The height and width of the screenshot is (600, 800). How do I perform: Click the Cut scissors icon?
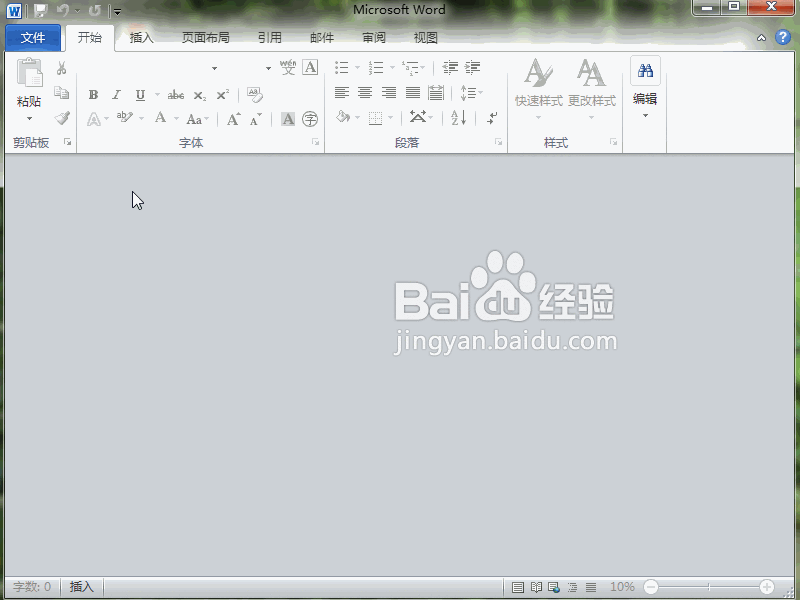(62, 68)
